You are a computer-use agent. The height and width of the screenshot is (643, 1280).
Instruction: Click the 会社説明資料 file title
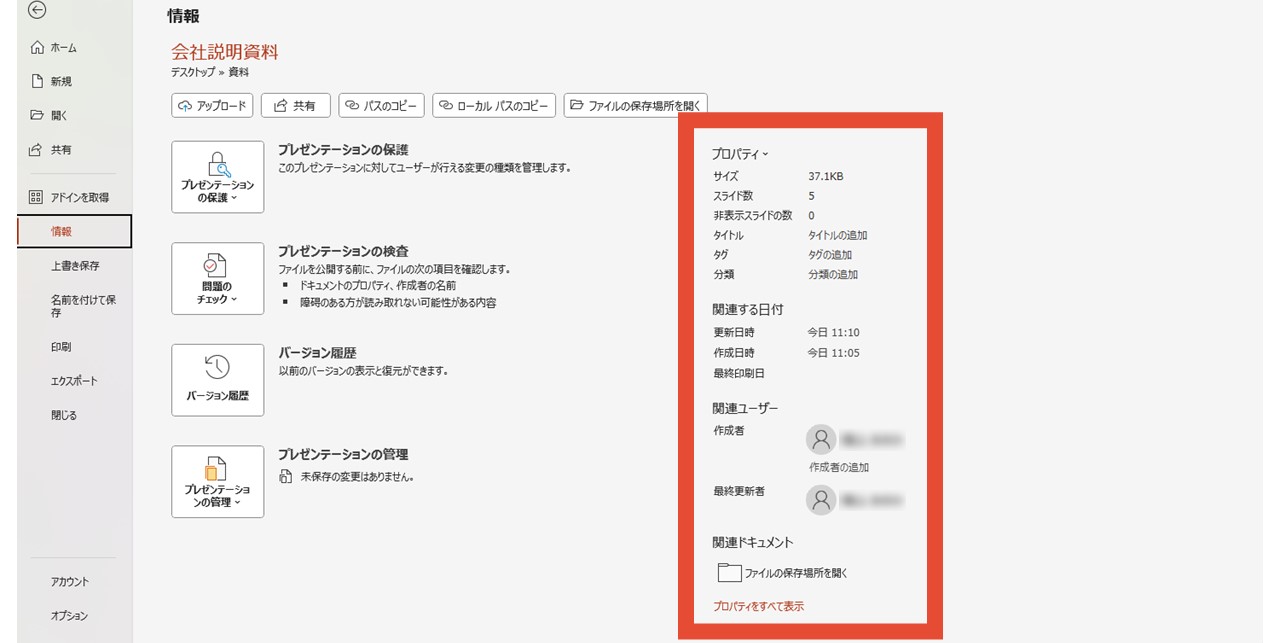click(x=225, y=52)
